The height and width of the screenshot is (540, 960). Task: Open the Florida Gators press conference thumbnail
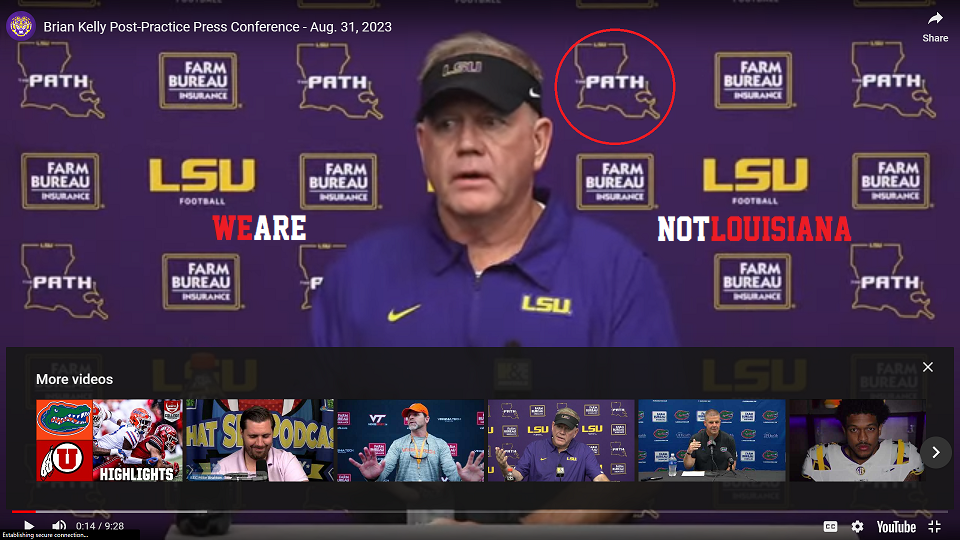point(712,441)
